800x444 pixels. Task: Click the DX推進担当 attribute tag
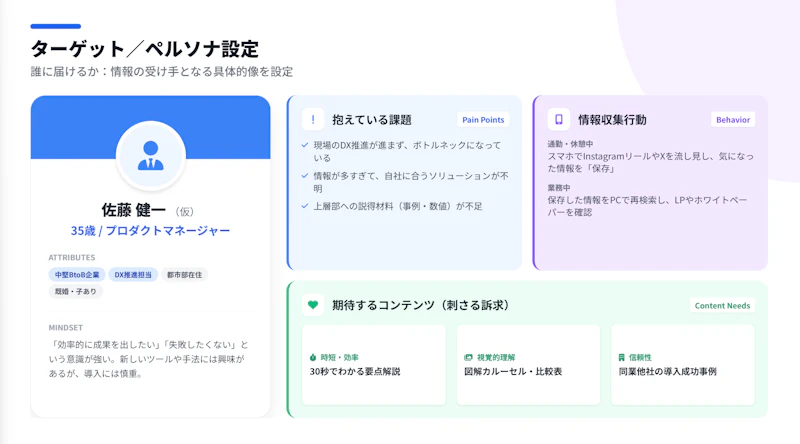click(133, 274)
